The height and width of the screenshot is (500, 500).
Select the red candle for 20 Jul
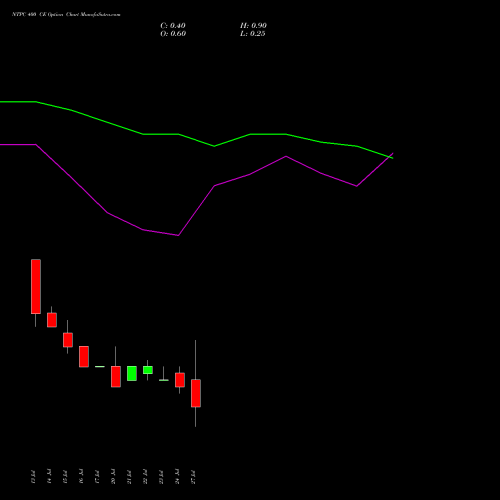[x=116, y=377]
